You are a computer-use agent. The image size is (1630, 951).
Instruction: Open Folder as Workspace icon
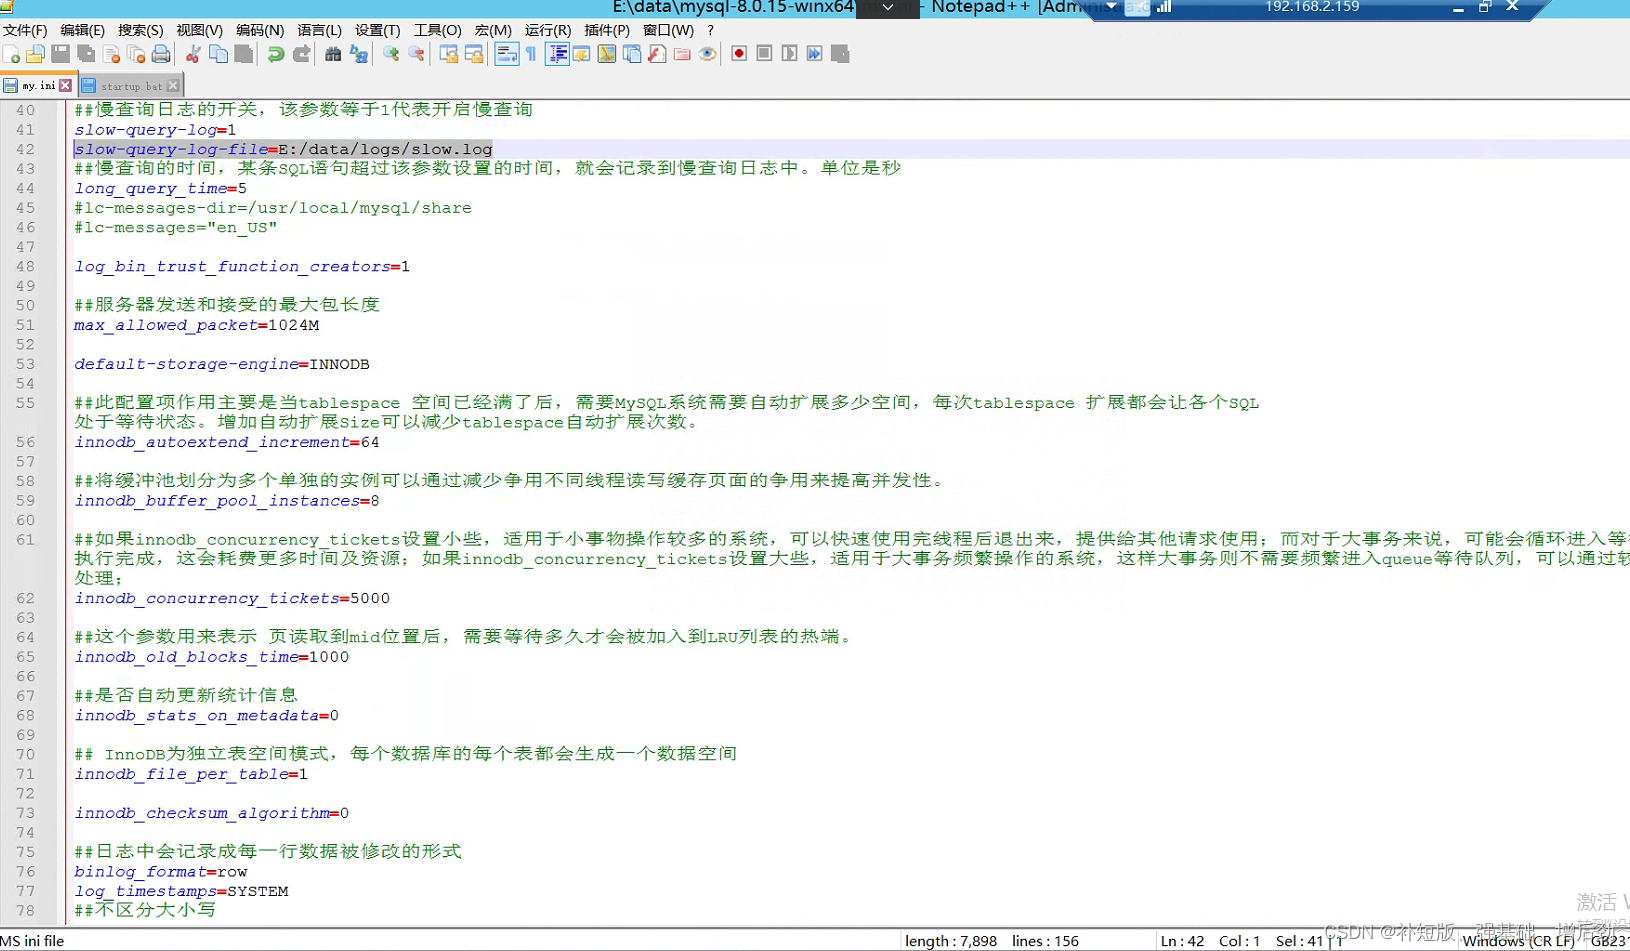coord(682,54)
